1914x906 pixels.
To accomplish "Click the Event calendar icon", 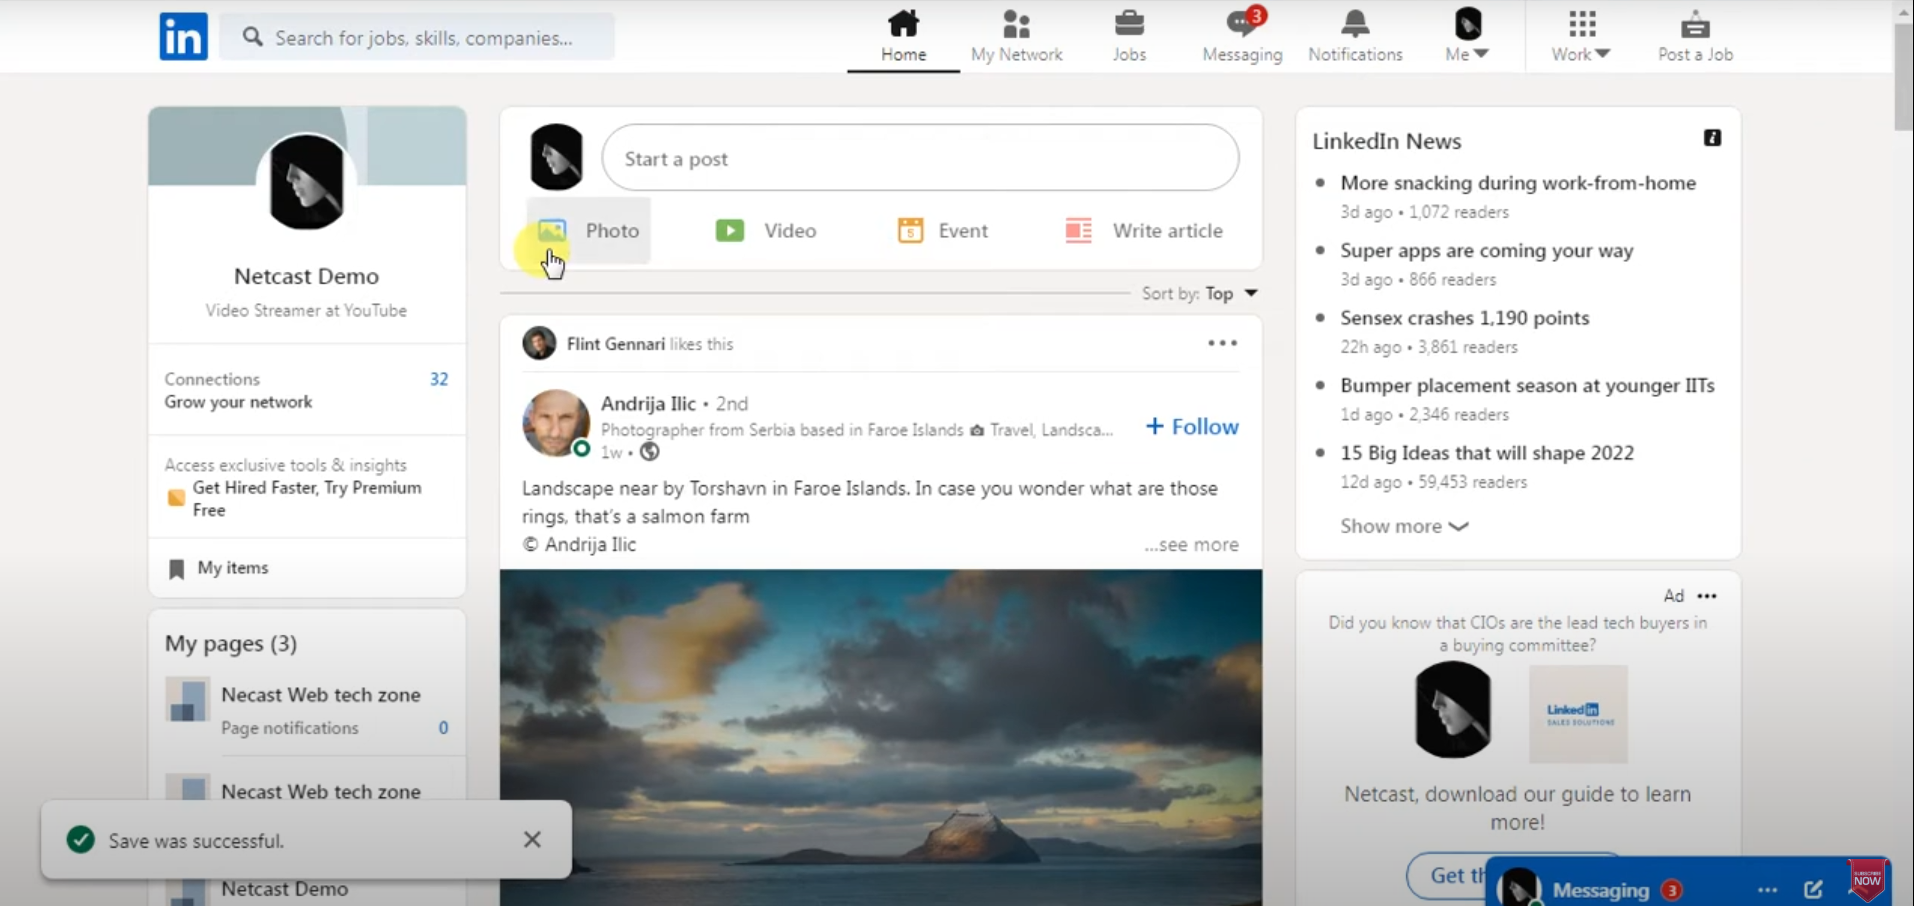I will click(910, 231).
